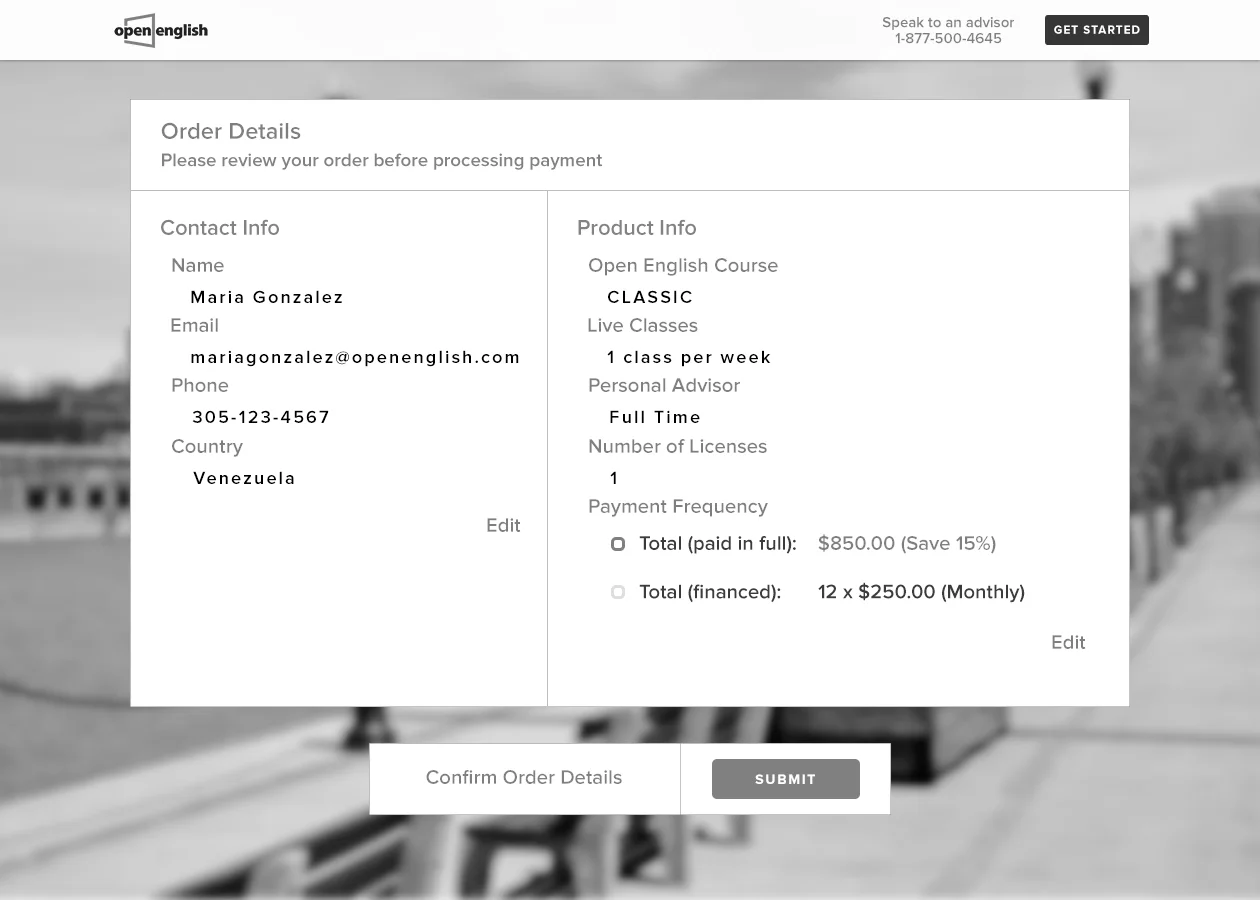1260x900 pixels.
Task: Select the Total (paid in full) radio button
Action: 618,544
